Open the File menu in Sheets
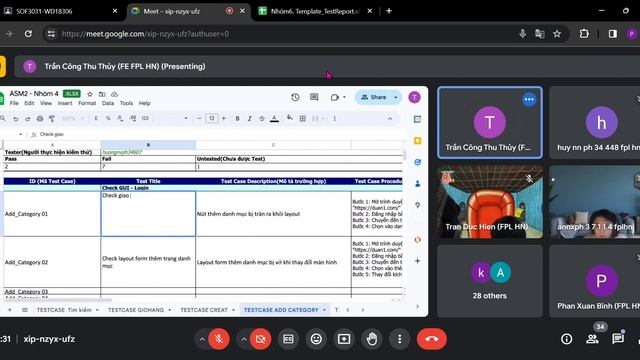 click(x=14, y=103)
